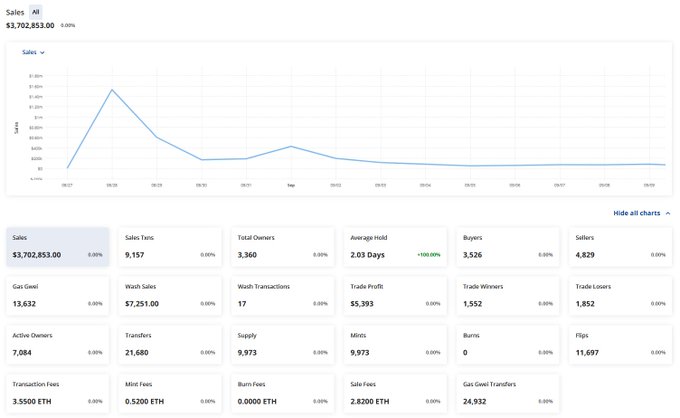
Task: Select the Supply metric card
Action: (282, 345)
